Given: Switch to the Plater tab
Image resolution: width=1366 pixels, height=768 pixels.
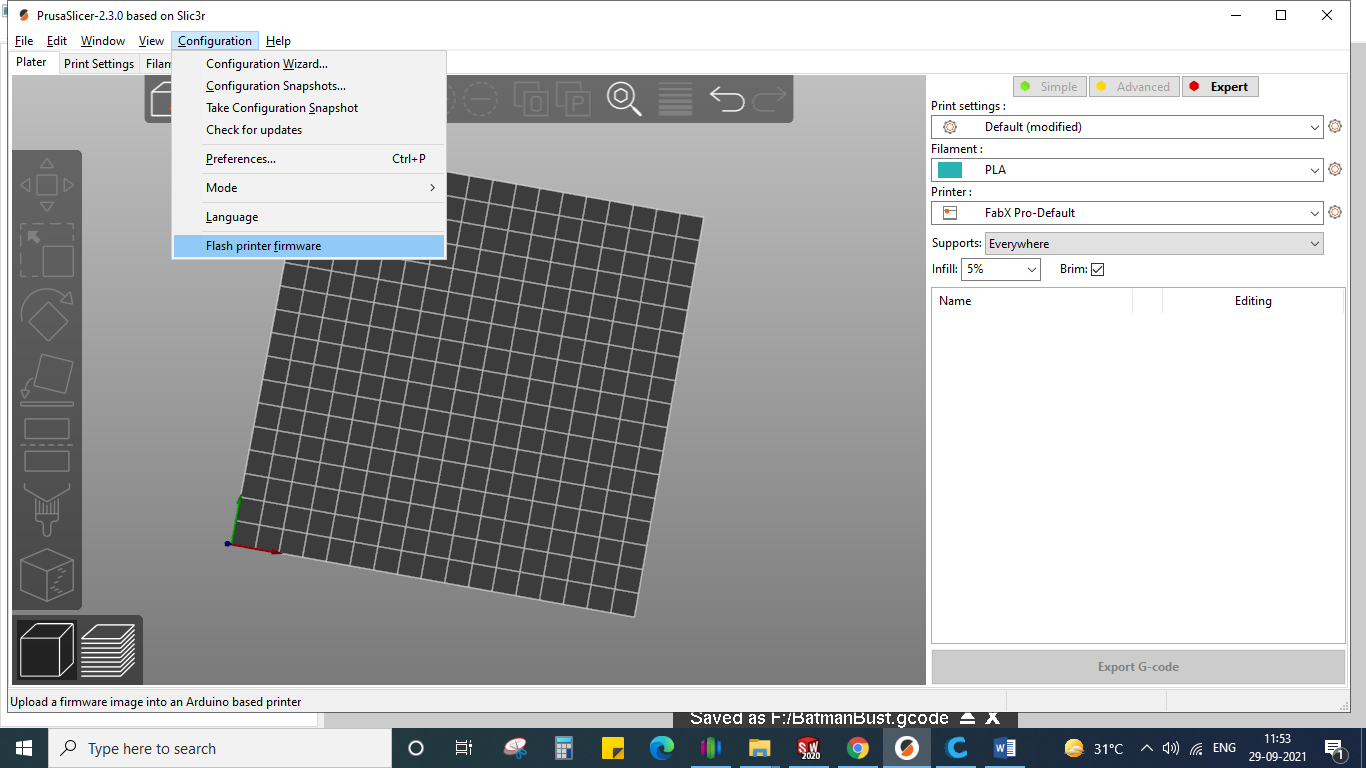Looking at the screenshot, I should pyautogui.click(x=32, y=62).
